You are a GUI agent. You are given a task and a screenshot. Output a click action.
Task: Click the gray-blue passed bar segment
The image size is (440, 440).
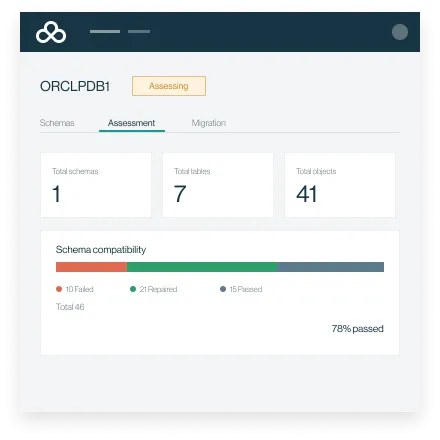331,267
